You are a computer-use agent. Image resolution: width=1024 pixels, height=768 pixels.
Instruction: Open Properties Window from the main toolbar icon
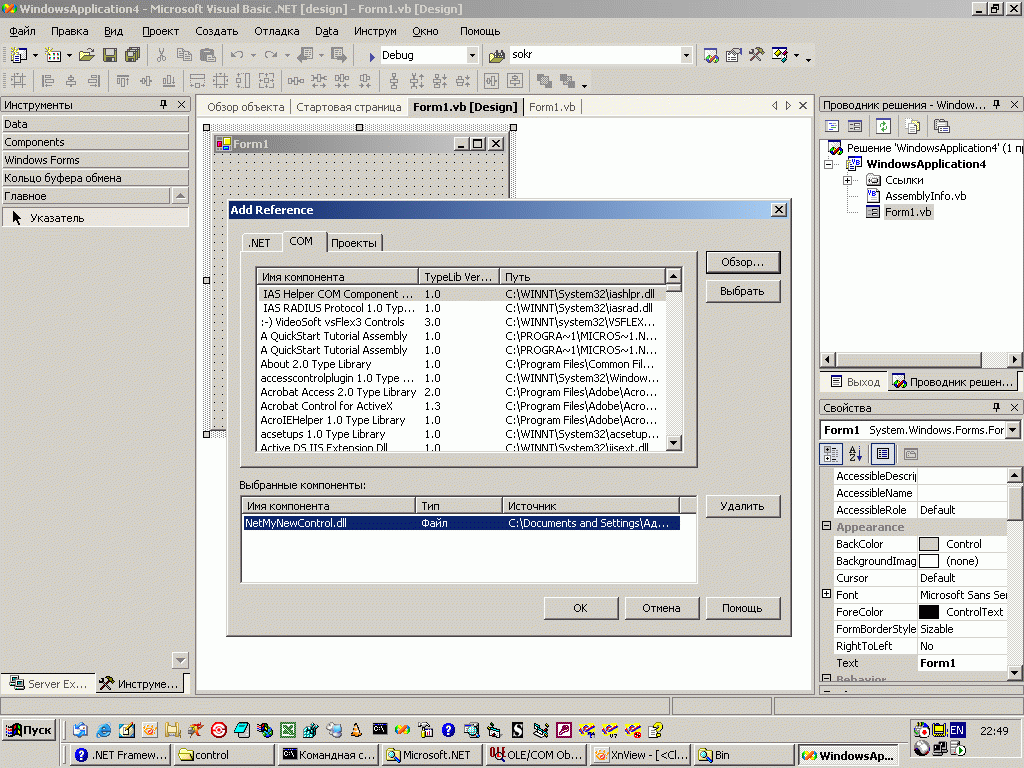click(734, 56)
